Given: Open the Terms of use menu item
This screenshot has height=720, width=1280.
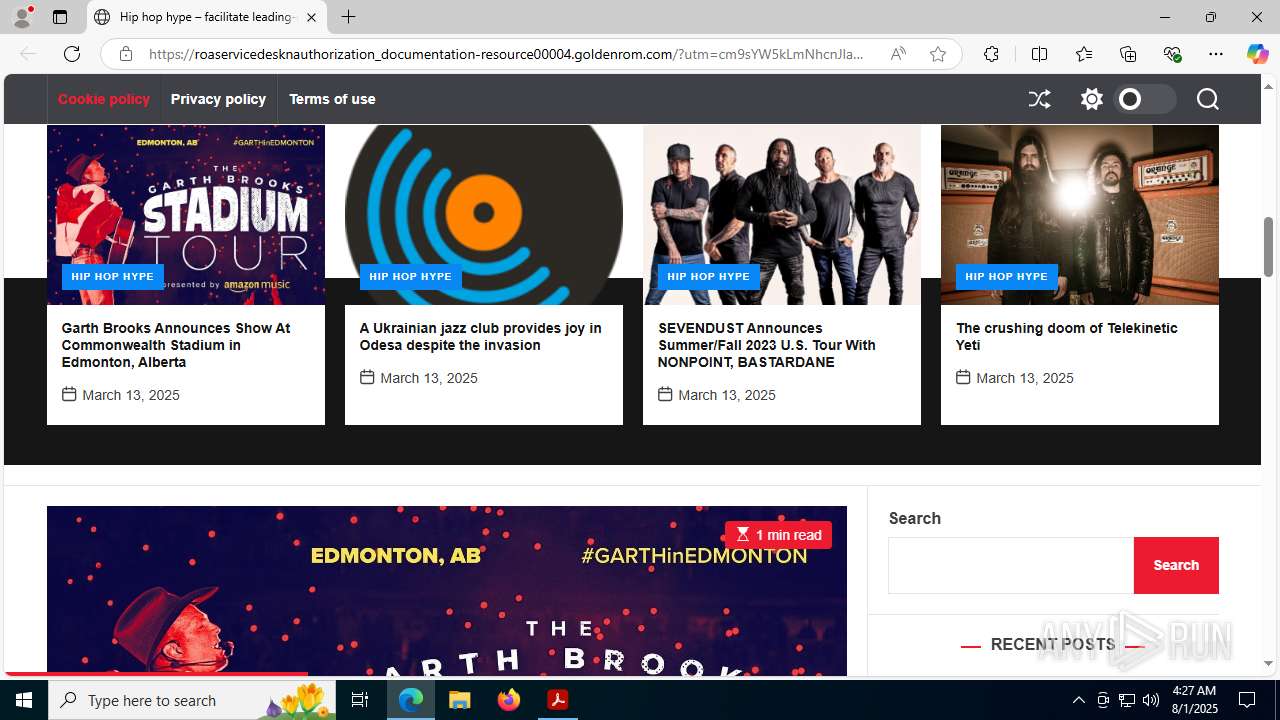Looking at the screenshot, I should point(332,99).
